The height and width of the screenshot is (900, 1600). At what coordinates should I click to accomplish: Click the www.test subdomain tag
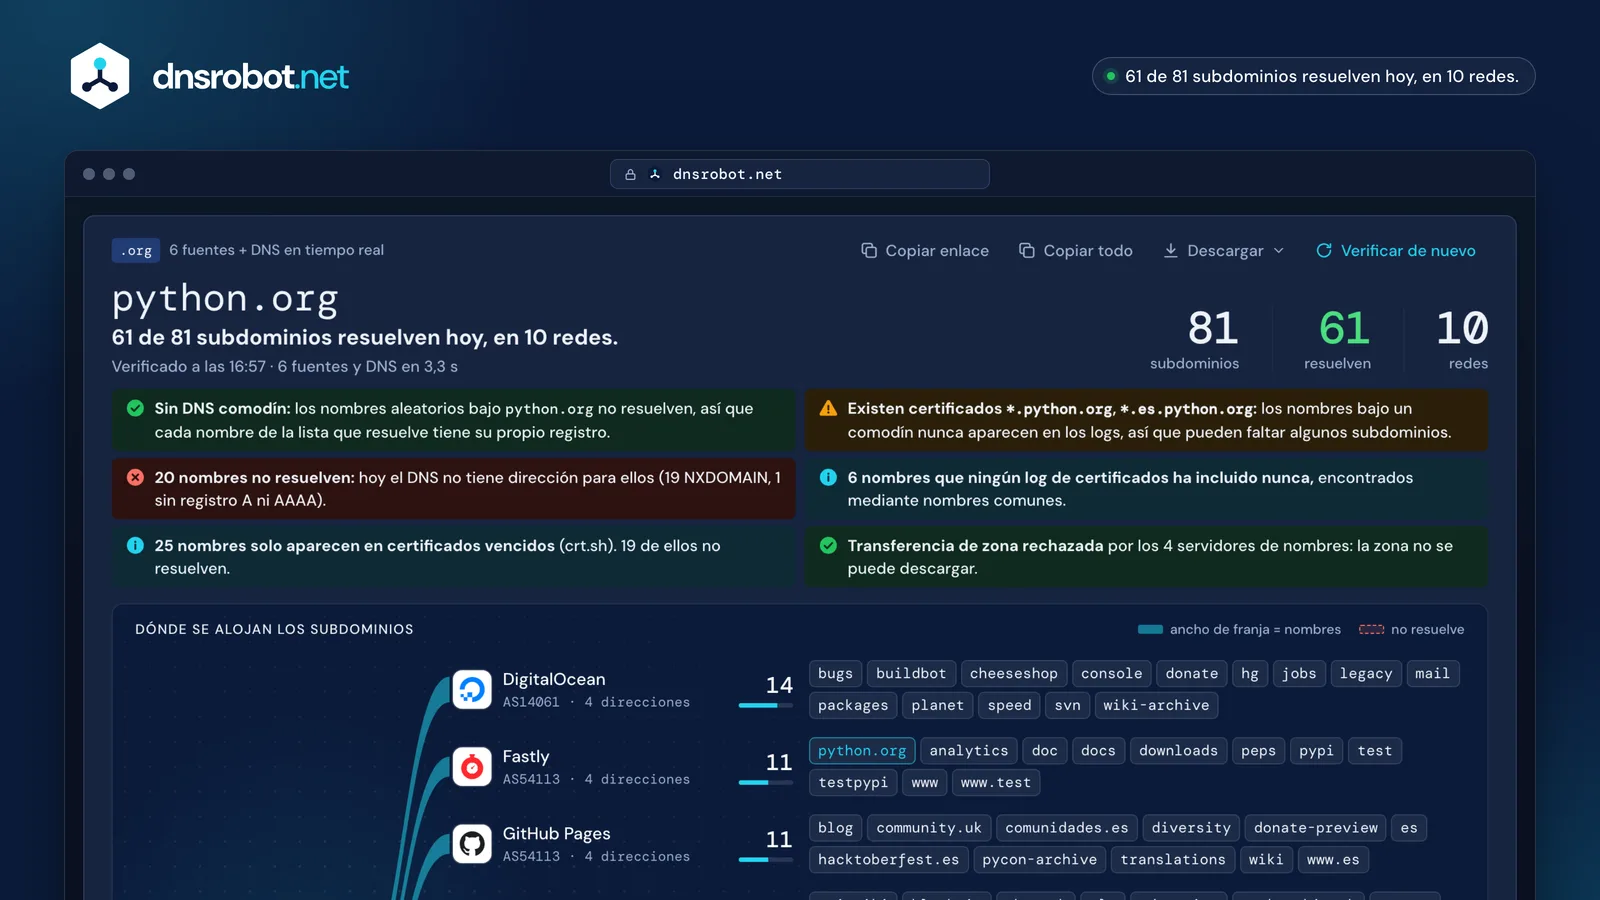[996, 783]
